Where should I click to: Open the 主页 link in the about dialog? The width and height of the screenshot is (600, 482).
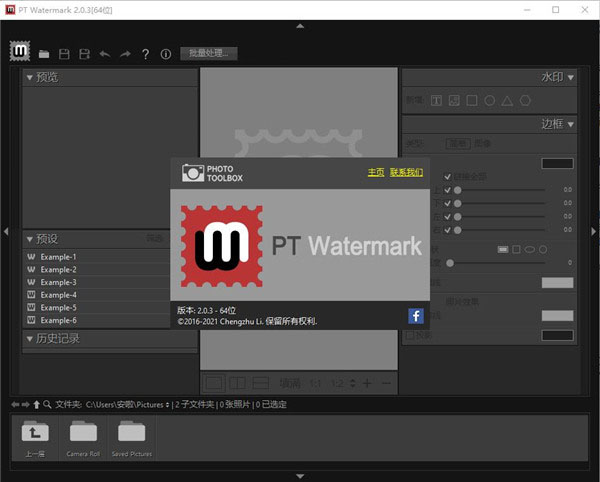(x=376, y=172)
